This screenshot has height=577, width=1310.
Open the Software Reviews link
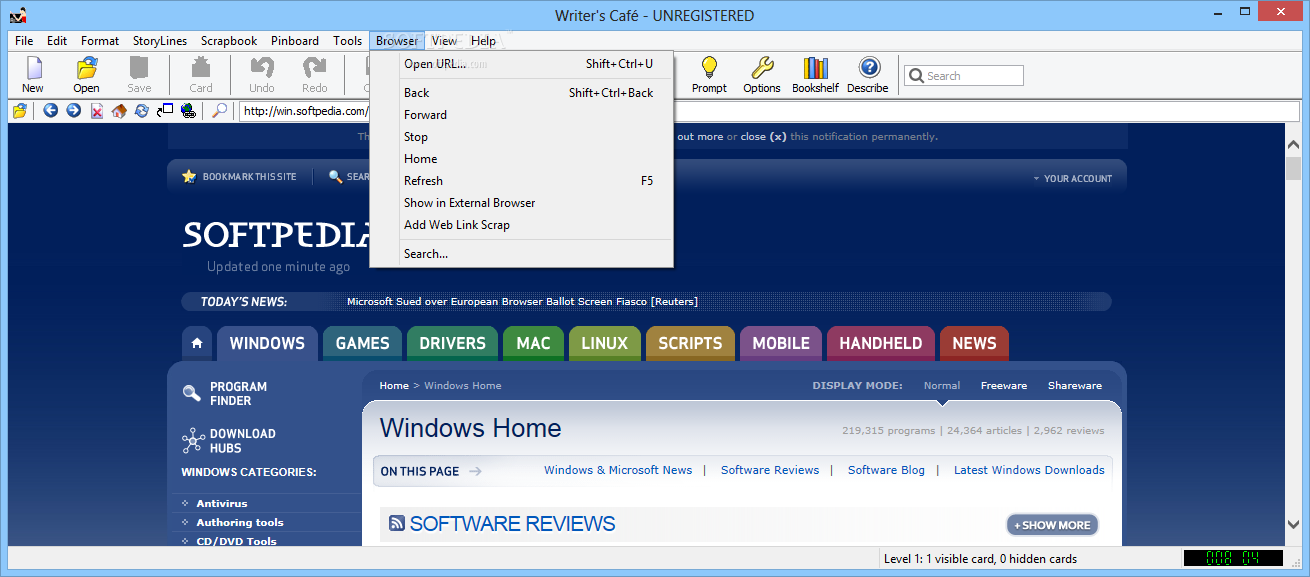coord(770,470)
